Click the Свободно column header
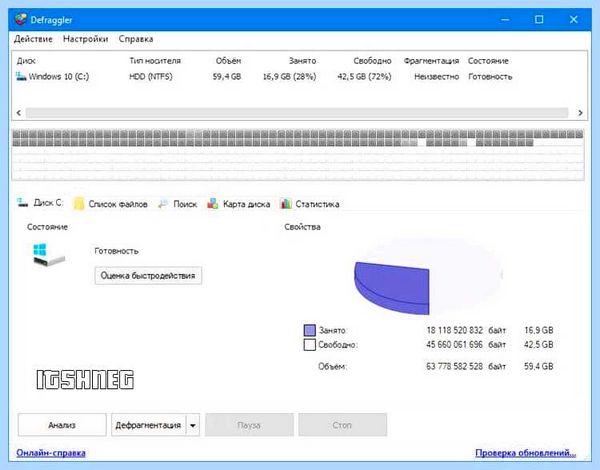Image resolution: width=600 pixels, height=470 pixels. click(x=372, y=61)
